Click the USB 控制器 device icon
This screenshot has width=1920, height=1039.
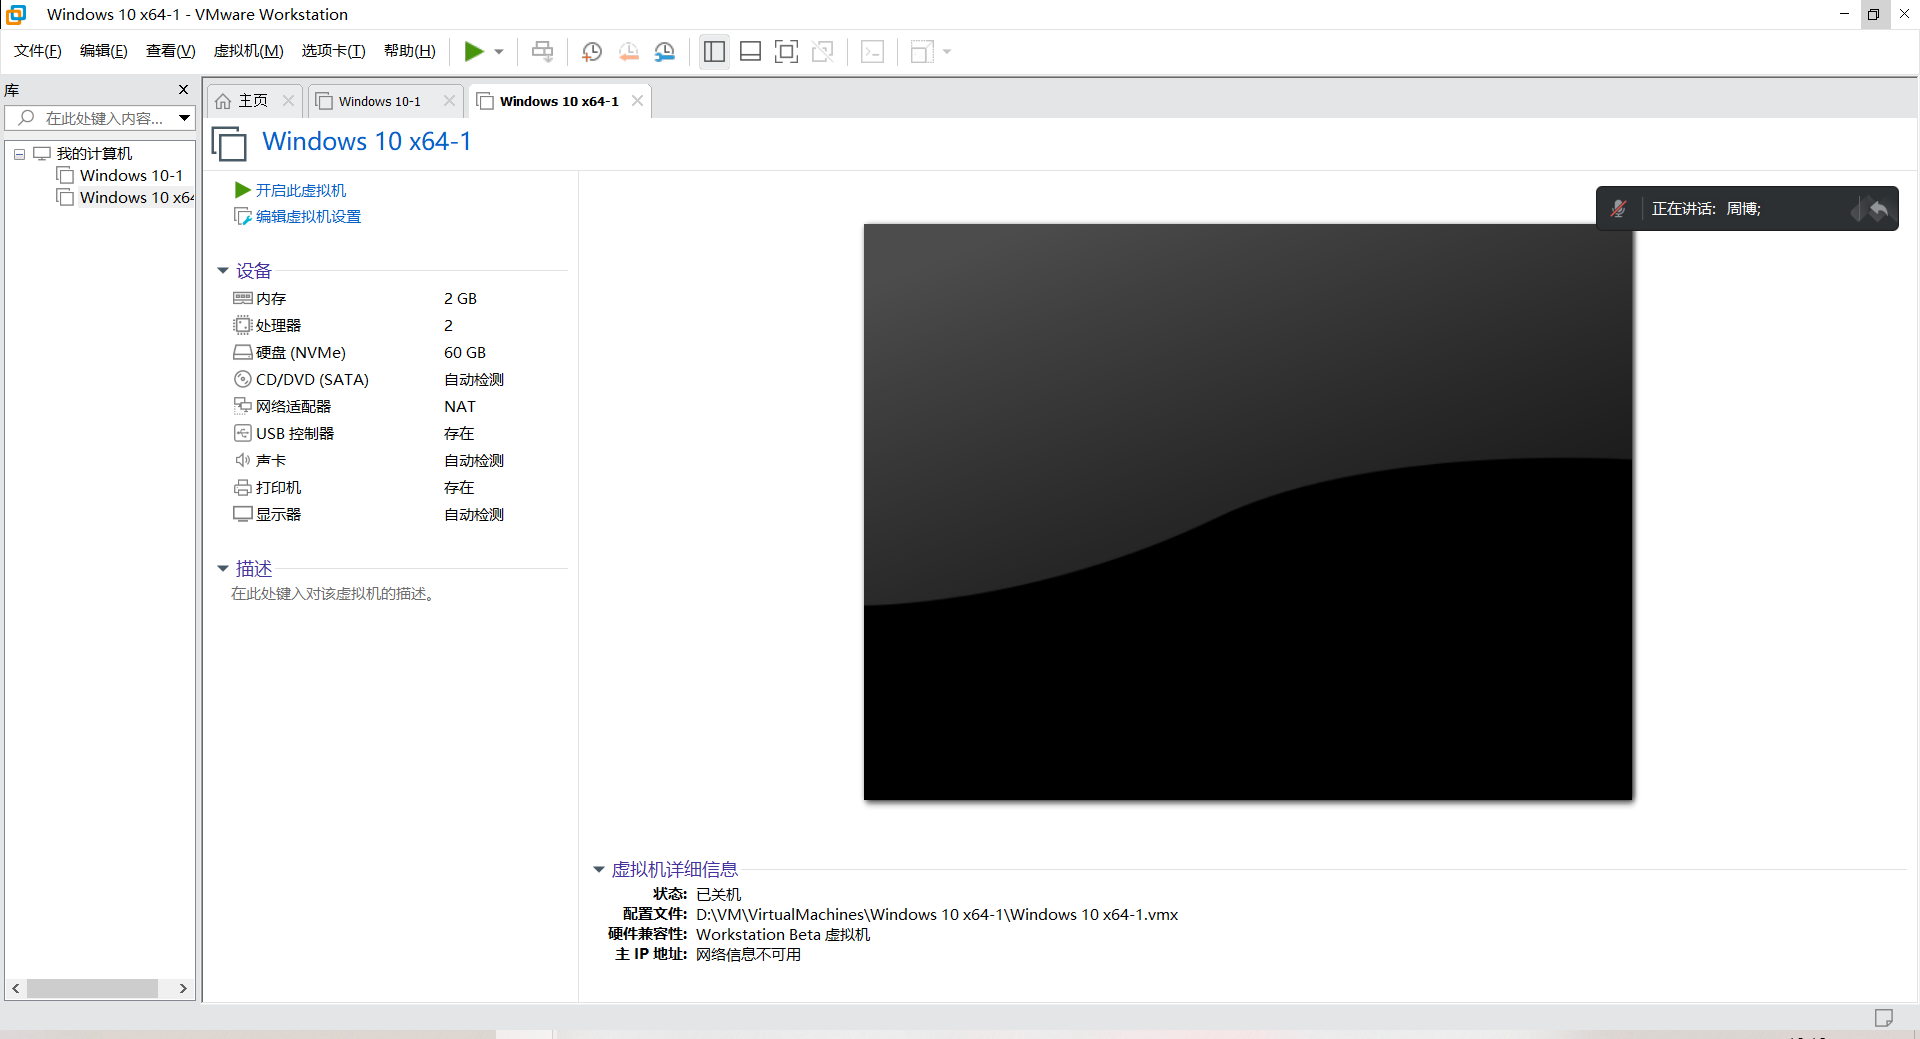point(242,433)
